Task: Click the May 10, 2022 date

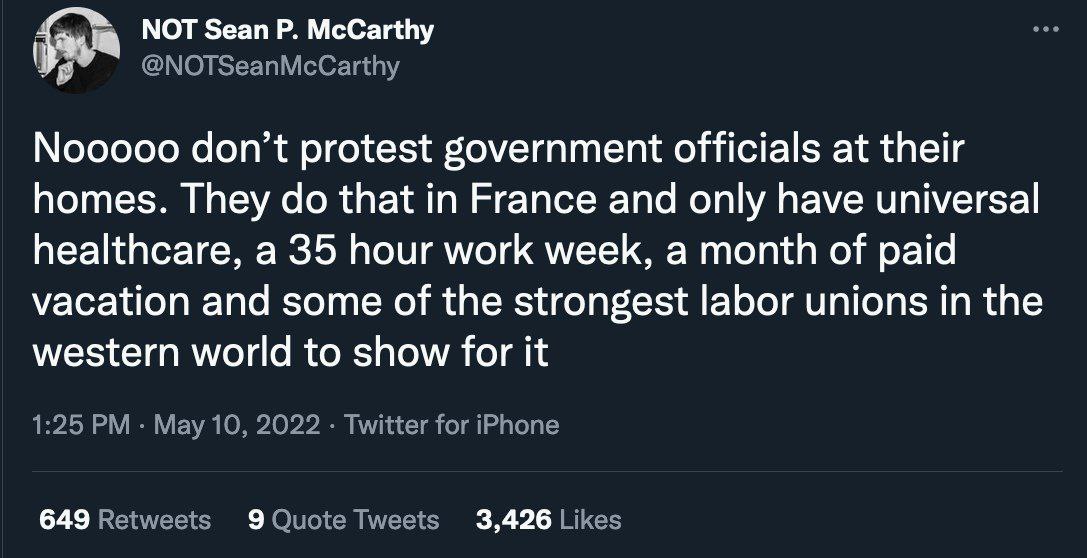Action: click(x=236, y=425)
